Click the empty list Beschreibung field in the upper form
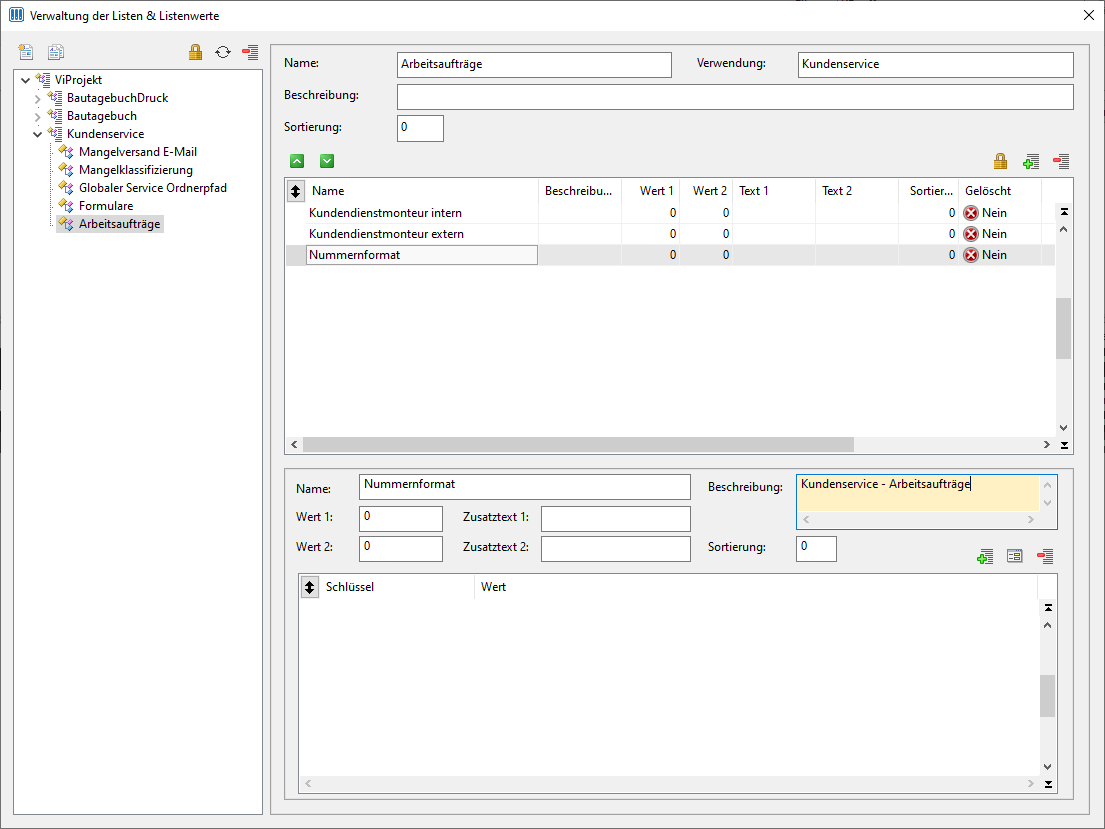Image resolution: width=1105 pixels, height=829 pixels. [735, 97]
